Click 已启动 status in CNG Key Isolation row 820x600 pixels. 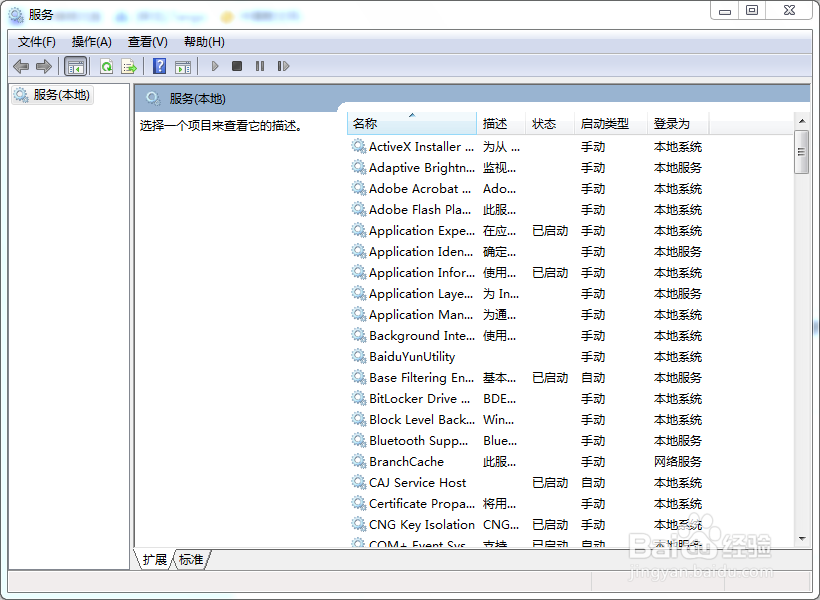click(550, 525)
